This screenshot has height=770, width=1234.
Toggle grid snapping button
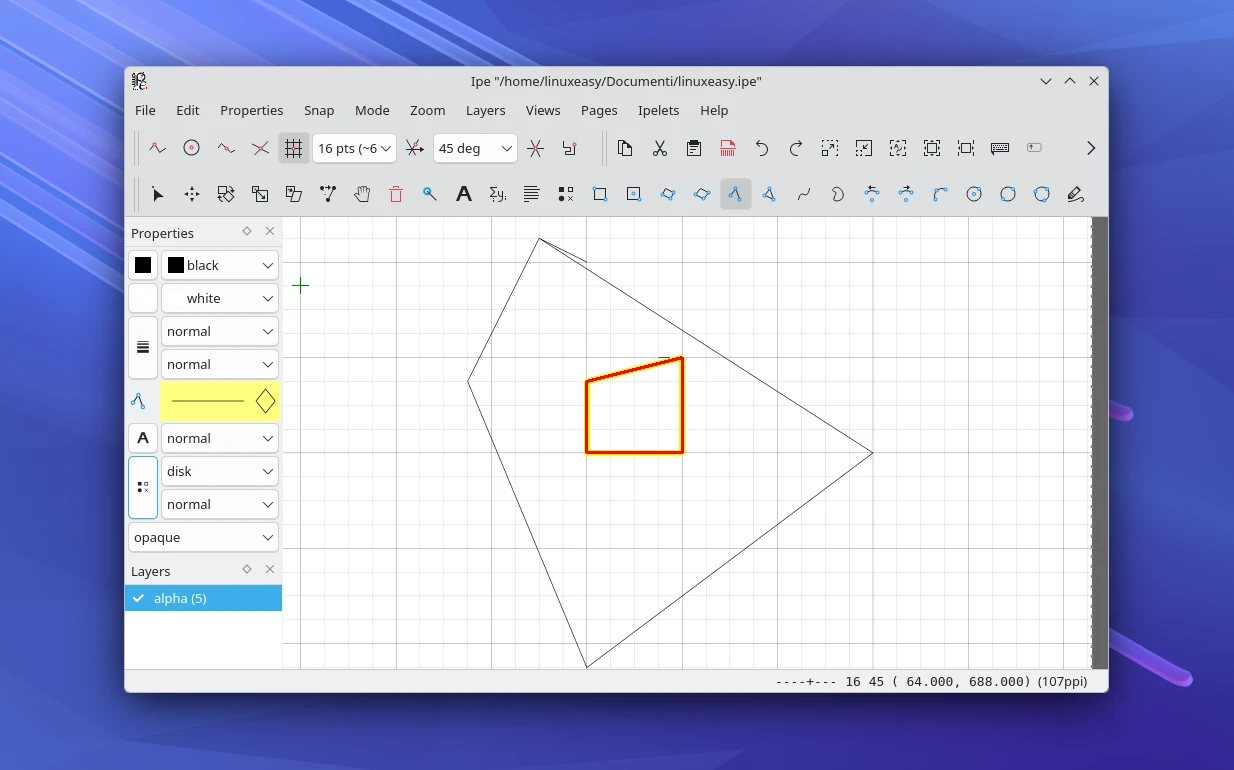point(293,148)
